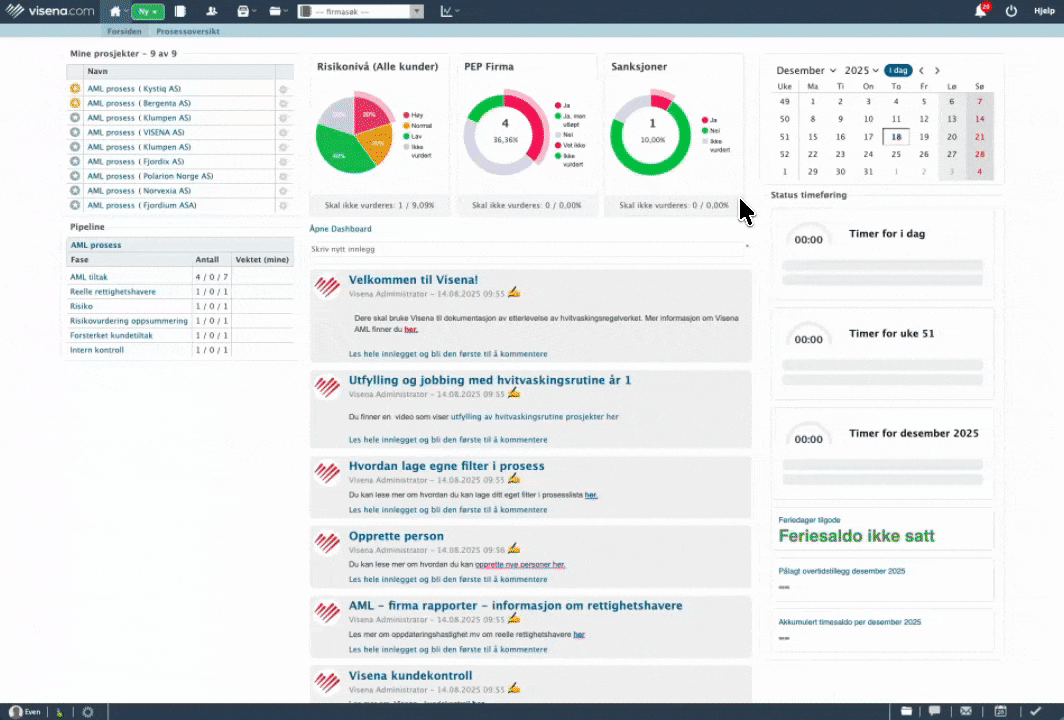Select today by clicking 'i dag'
This screenshot has width=1064, height=720.
(897, 70)
